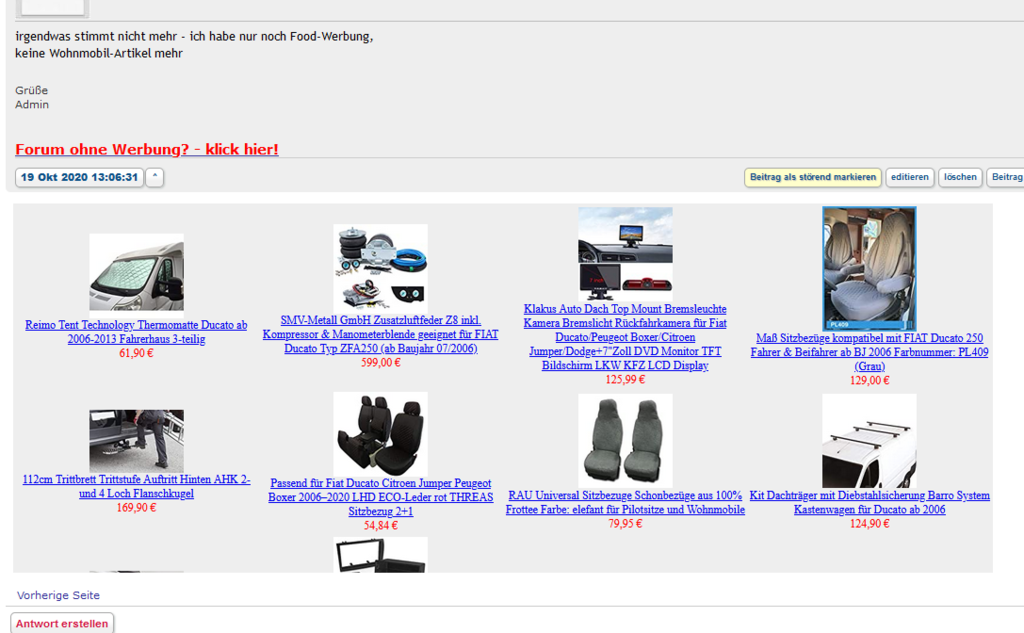Click the 124,90 € price text

click(x=869, y=523)
